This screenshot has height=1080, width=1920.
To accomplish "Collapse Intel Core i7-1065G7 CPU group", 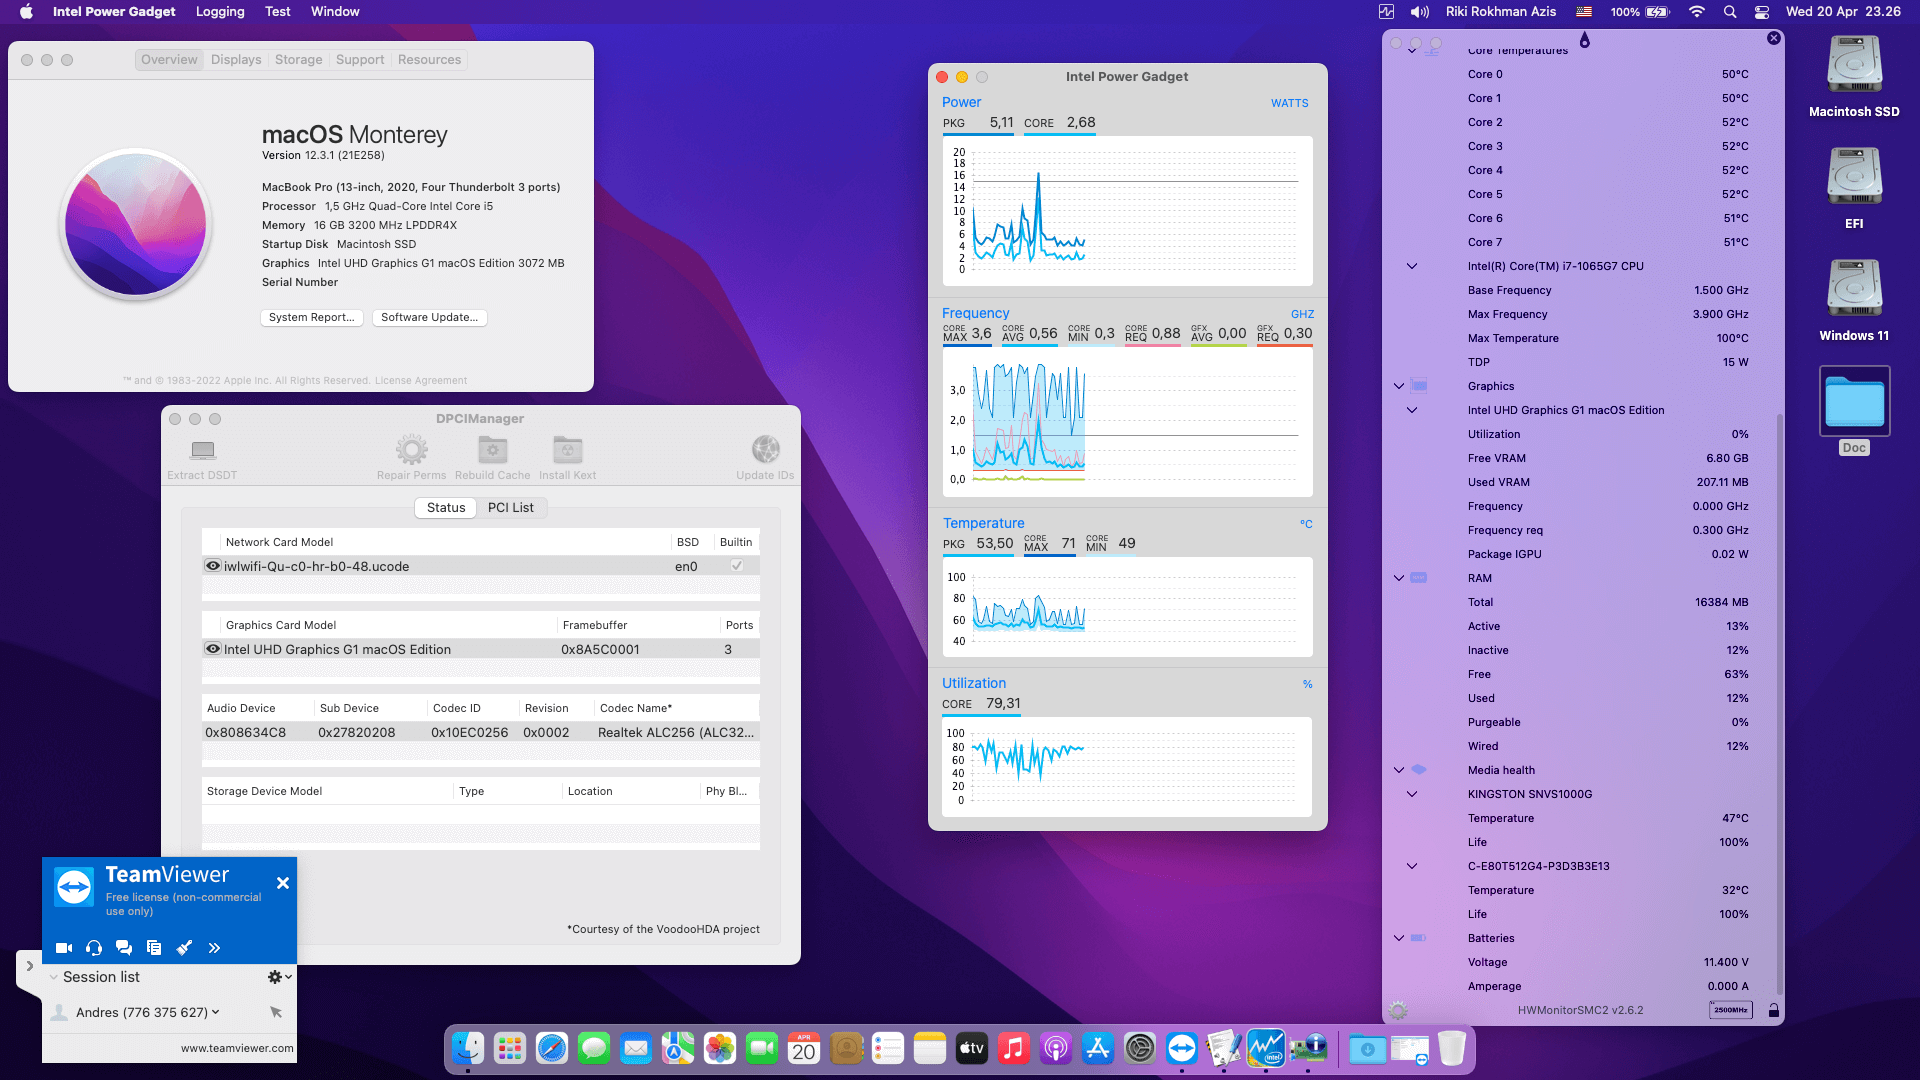I will tap(1412, 266).
